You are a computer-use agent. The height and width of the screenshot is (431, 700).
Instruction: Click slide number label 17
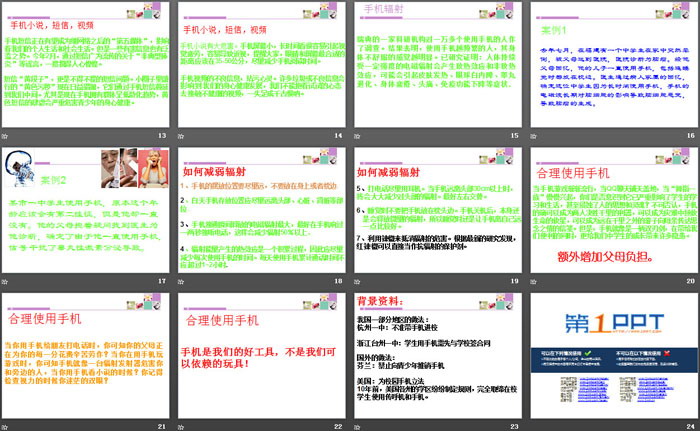click(162, 281)
